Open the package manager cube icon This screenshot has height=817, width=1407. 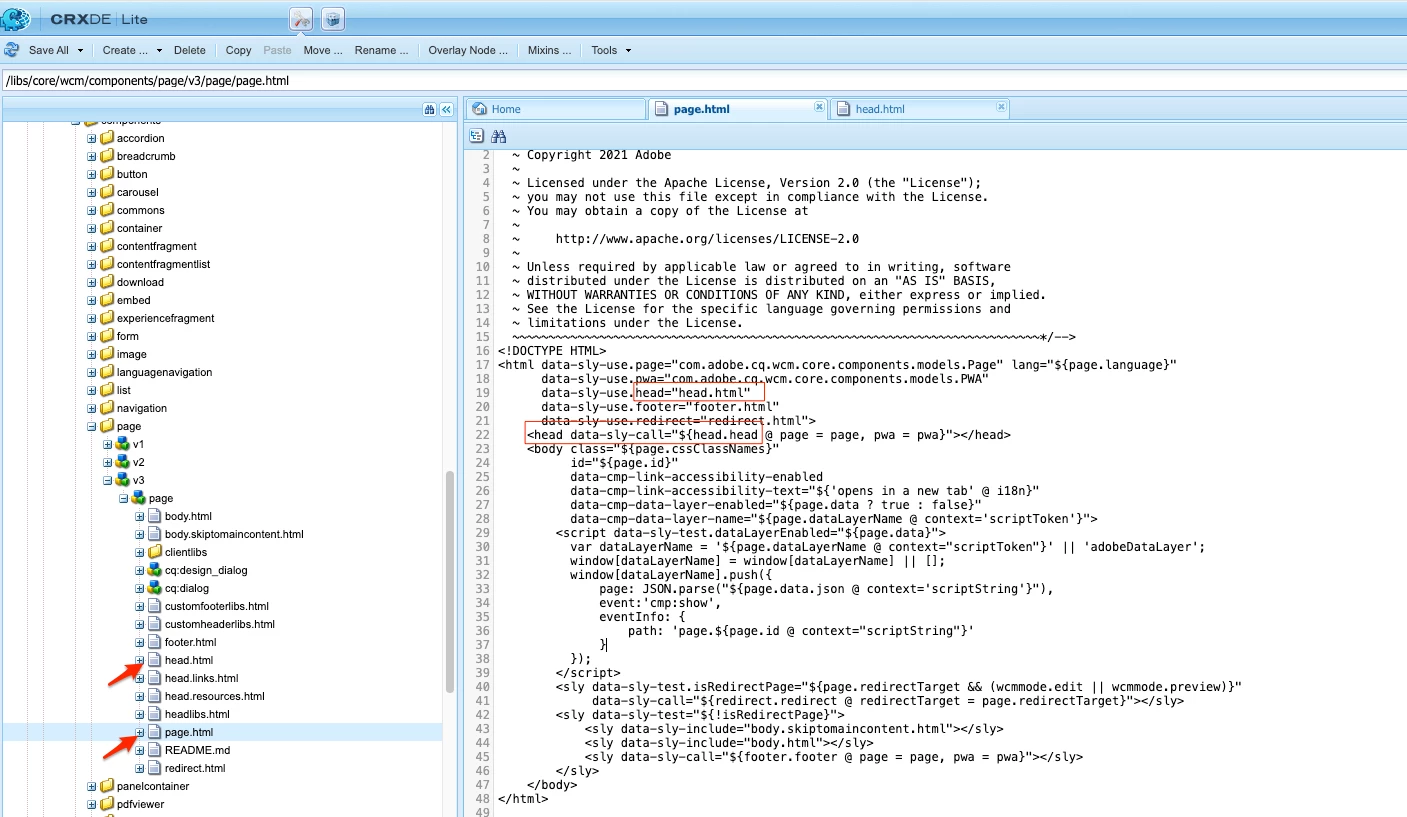click(x=333, y=19)
